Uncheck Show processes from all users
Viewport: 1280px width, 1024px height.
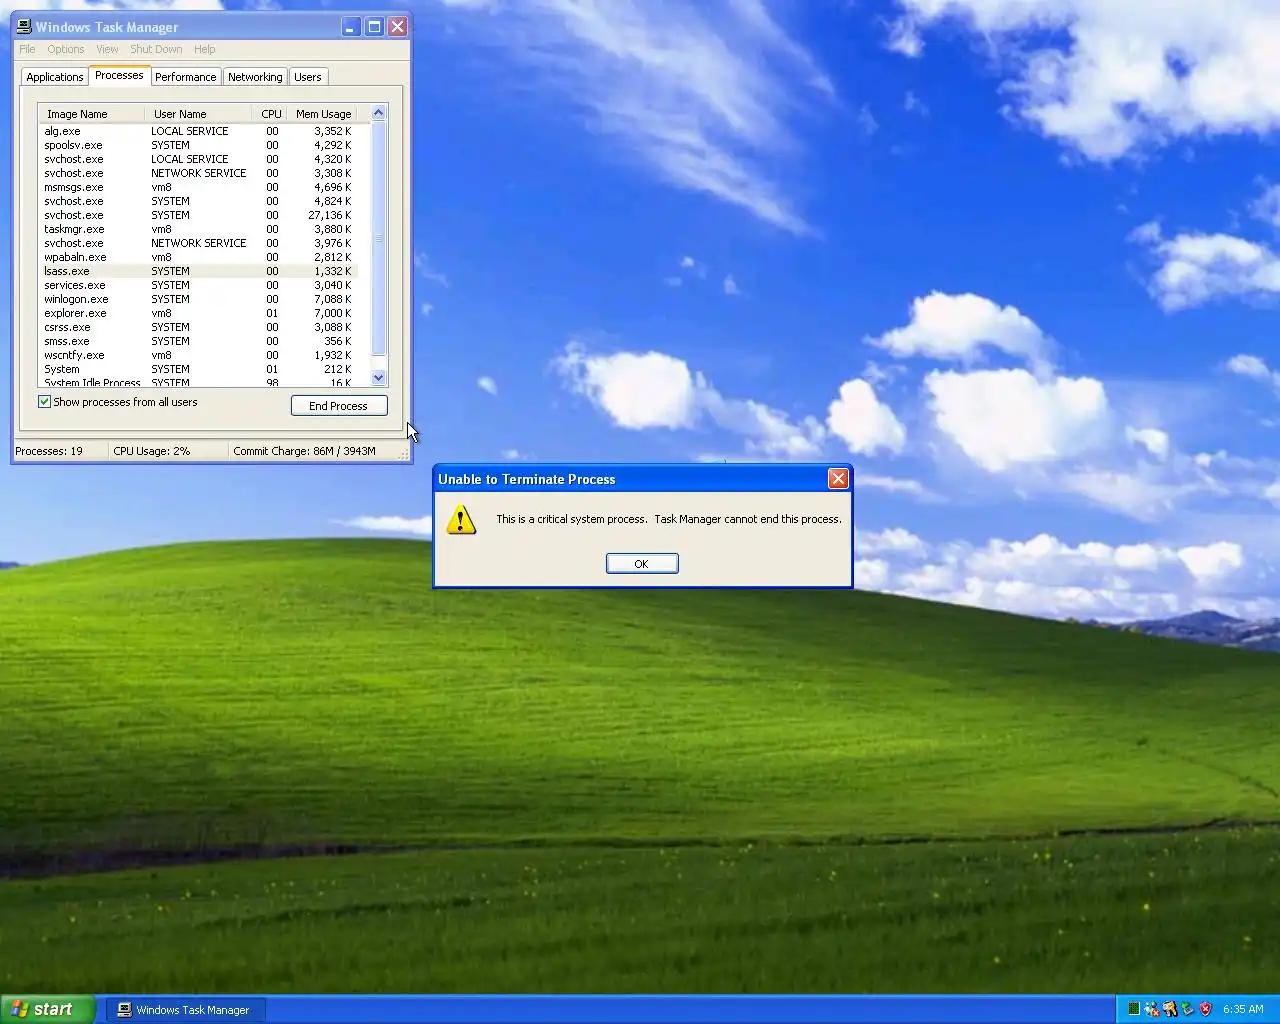[x=44, y=402]
